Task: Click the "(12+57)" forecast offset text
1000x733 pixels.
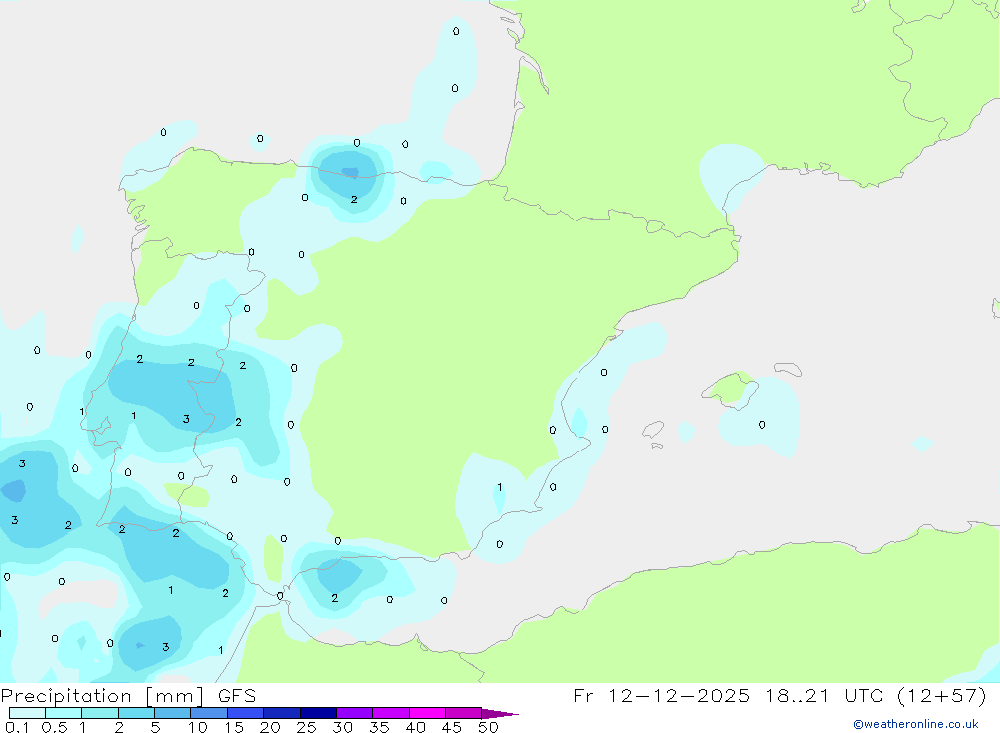Action: coord(941,695)
